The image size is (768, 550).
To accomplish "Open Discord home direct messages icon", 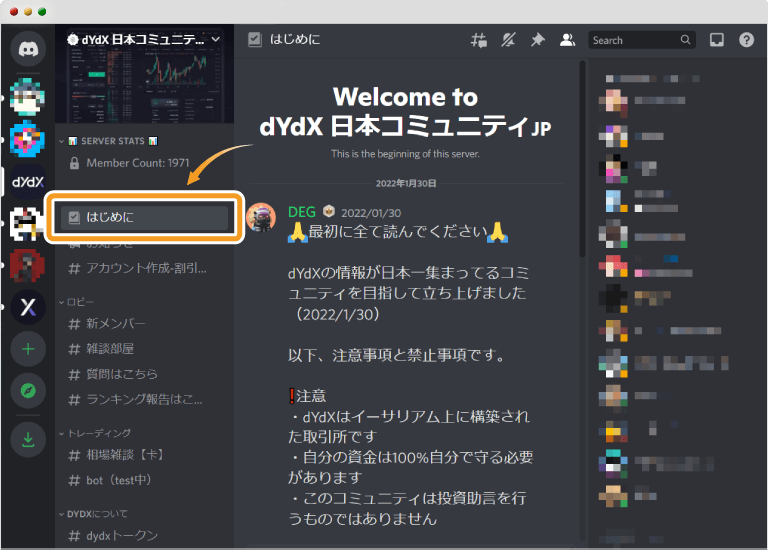I will (28, 48).
